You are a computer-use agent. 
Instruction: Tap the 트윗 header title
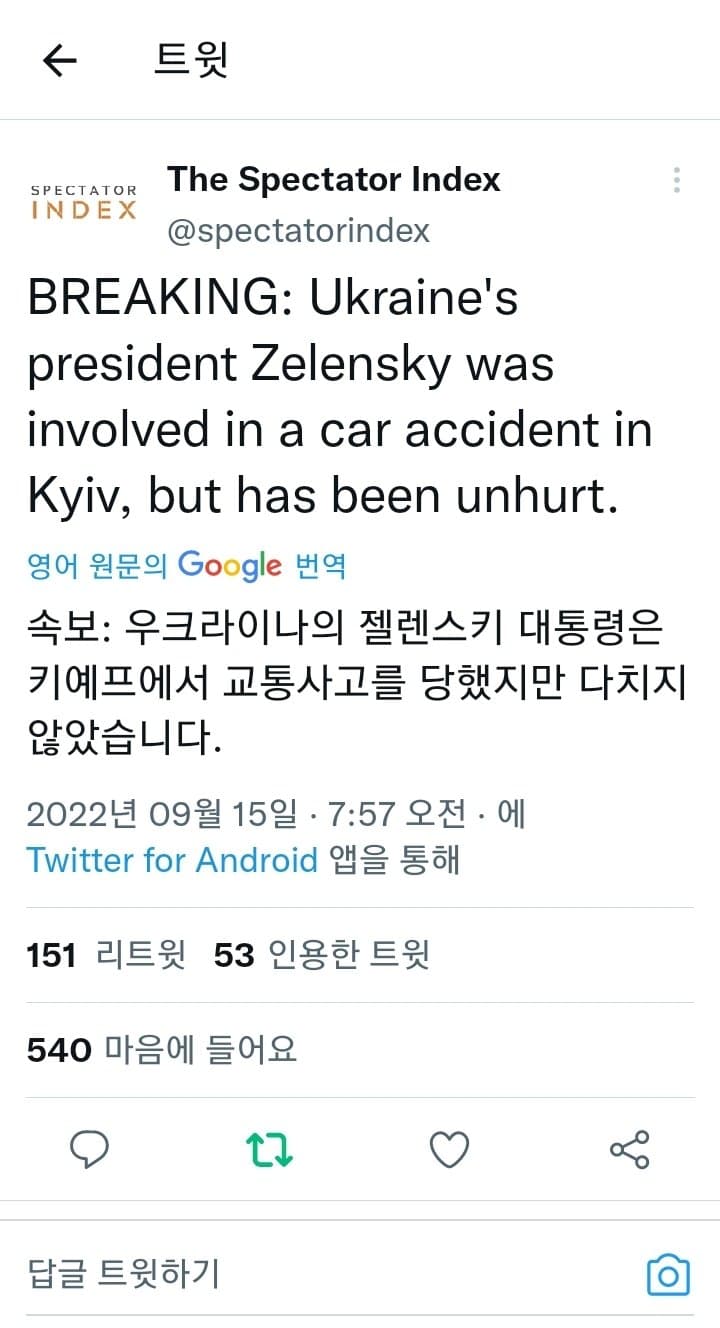point(191,61)
